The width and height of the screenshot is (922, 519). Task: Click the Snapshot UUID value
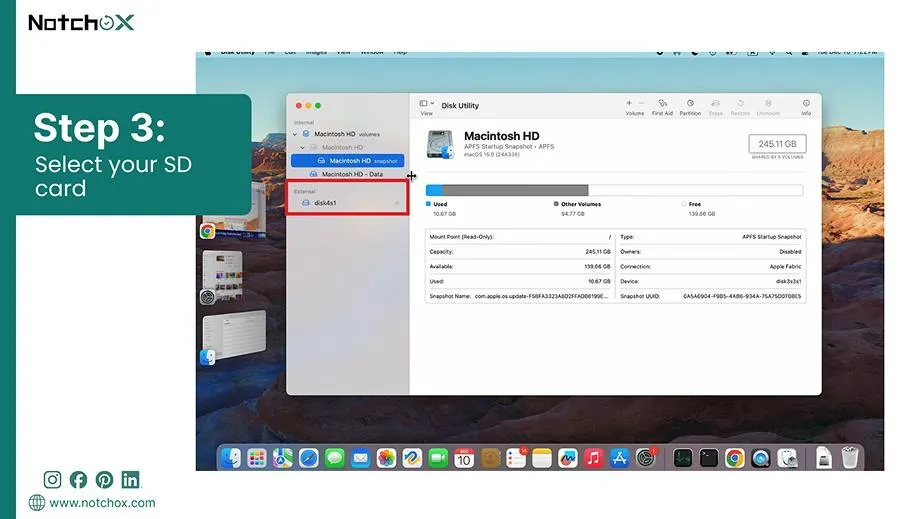(742, 297)
